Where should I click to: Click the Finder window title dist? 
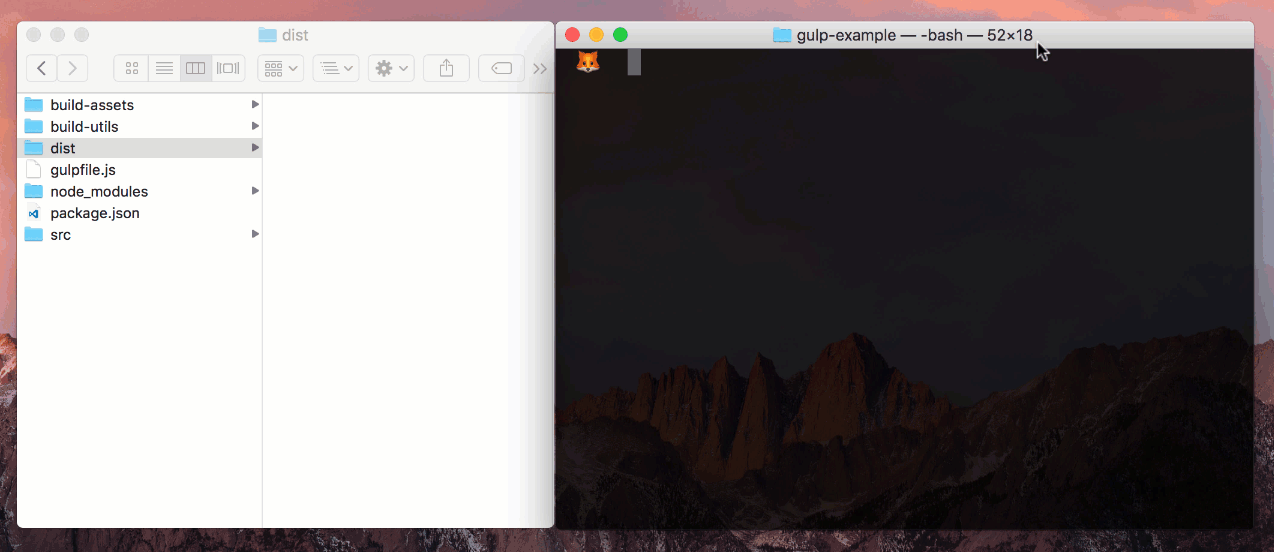coord(296,35)
